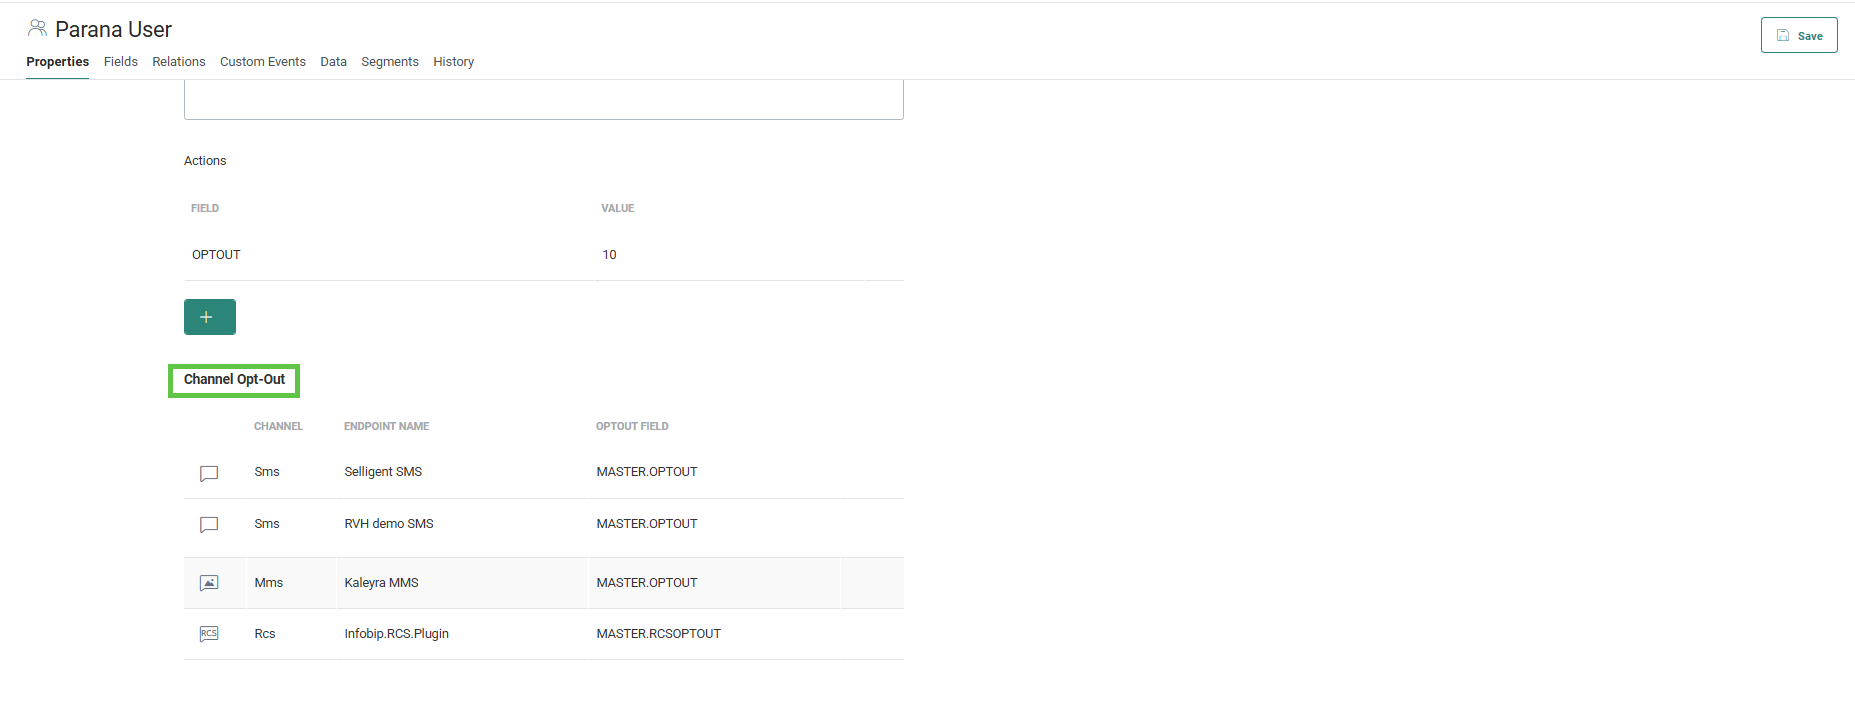Image resolution: width=1855 pixels, height=721 pixels.
Task: Add a new action with plus button
Action: tap(210, 317)
